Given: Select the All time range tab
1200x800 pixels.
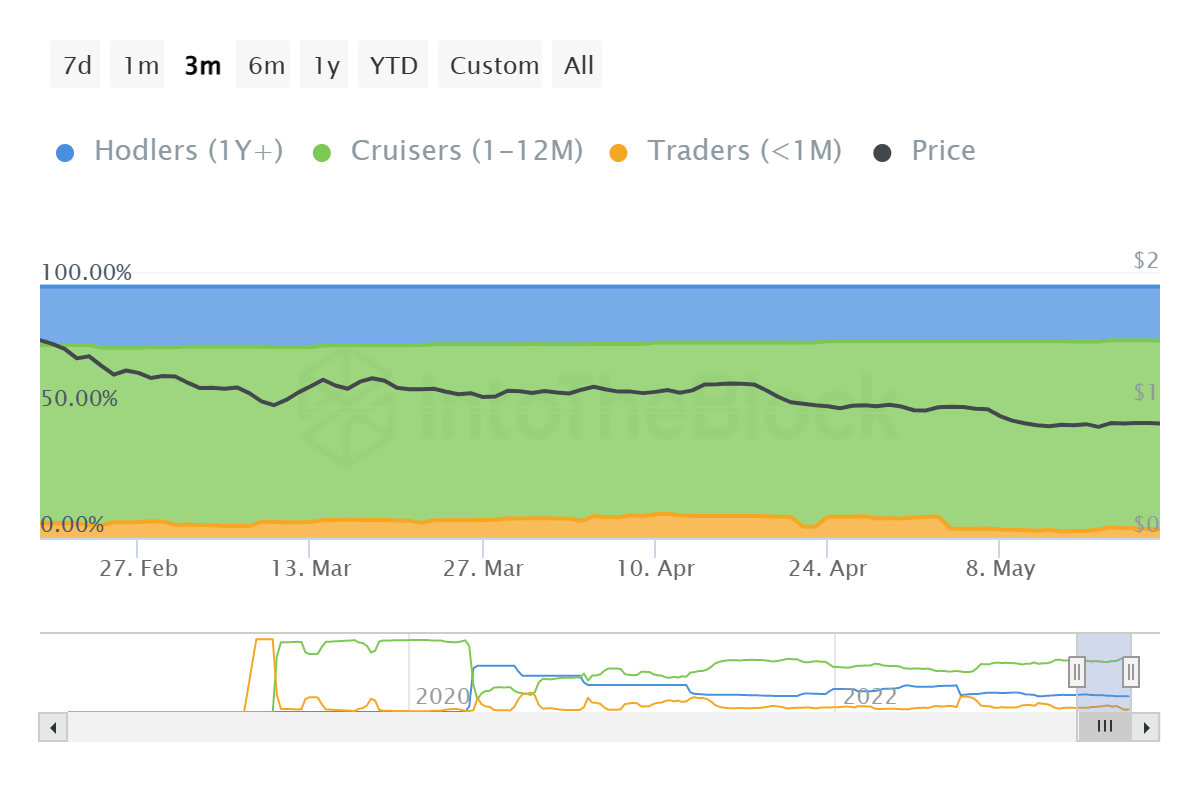Looking at the screenshot, I should pos(577,64).
